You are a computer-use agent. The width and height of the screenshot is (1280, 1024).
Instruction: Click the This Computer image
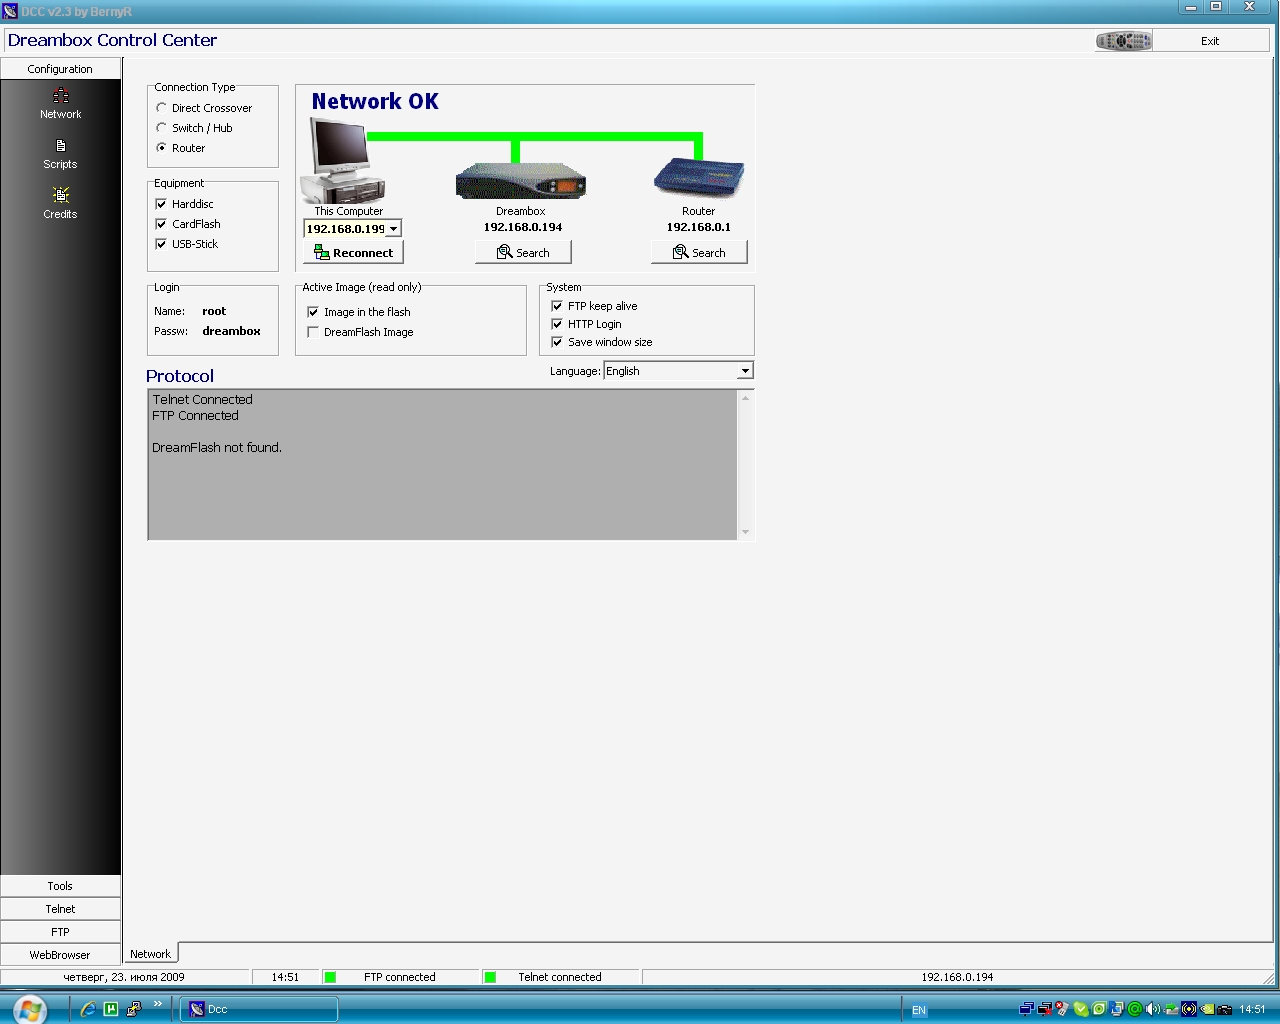tap(343, 162)
